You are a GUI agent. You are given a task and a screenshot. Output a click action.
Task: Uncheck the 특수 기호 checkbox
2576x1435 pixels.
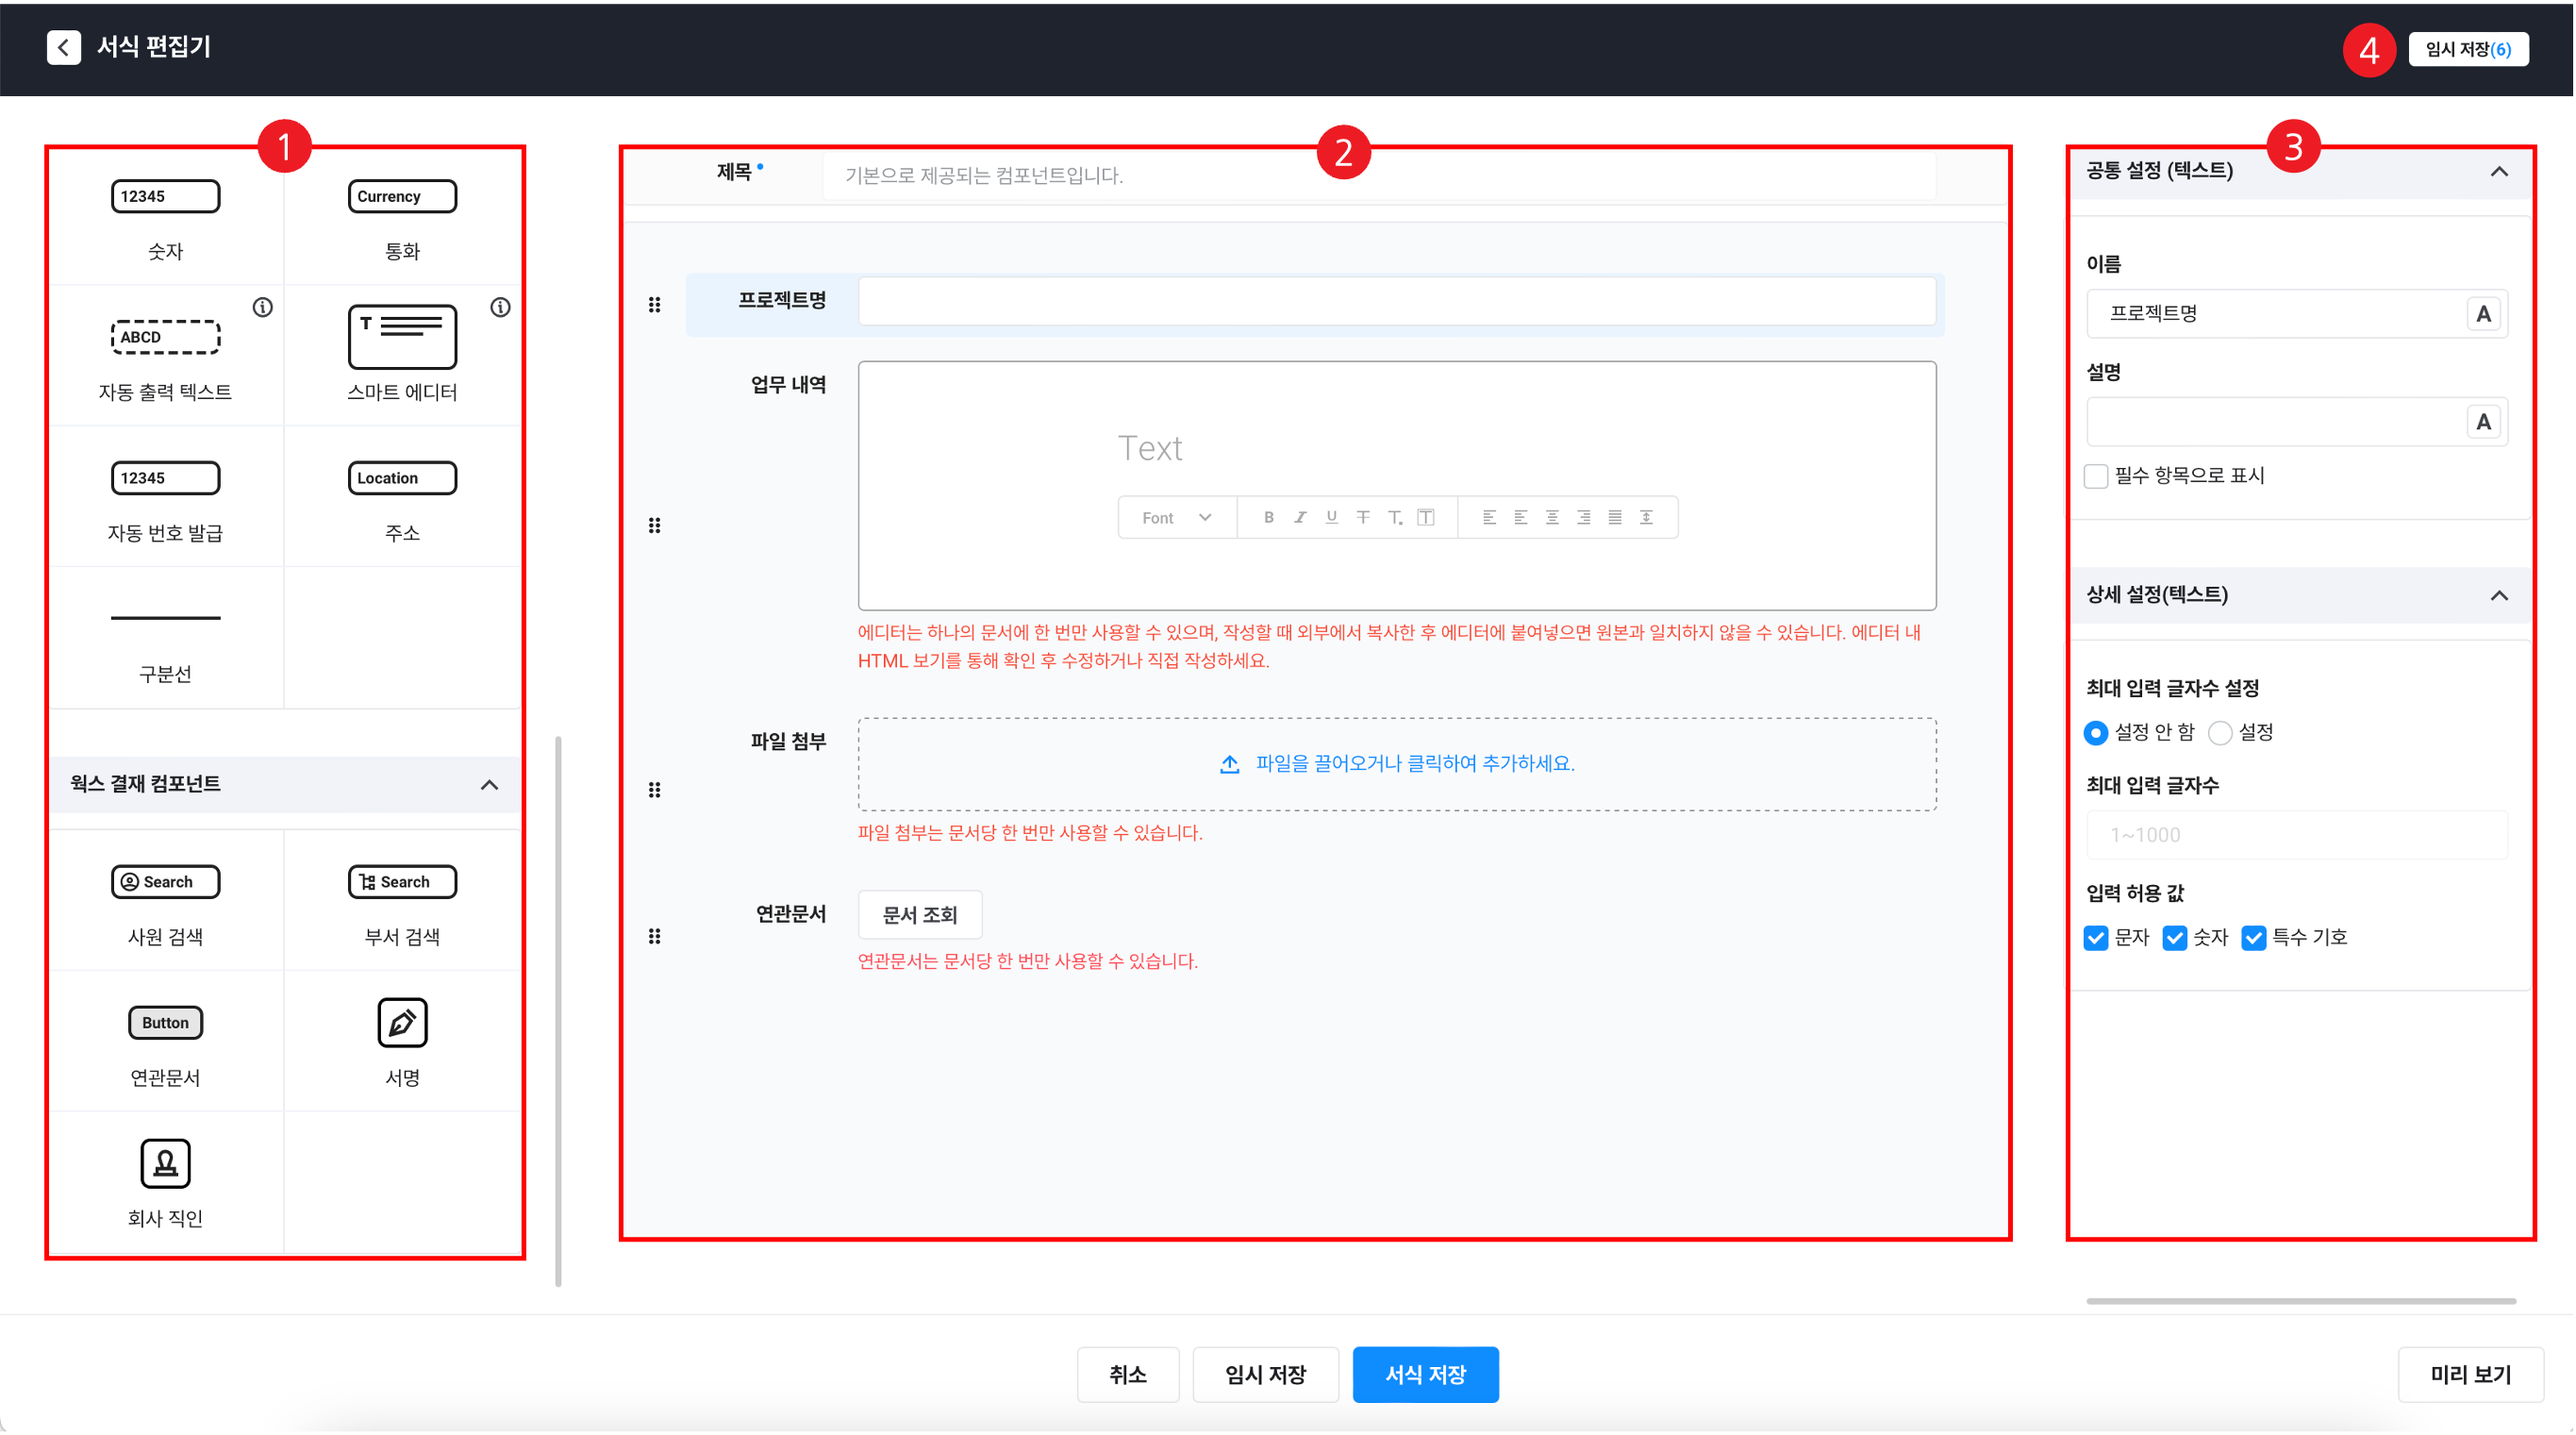[x=2254, y=938]
